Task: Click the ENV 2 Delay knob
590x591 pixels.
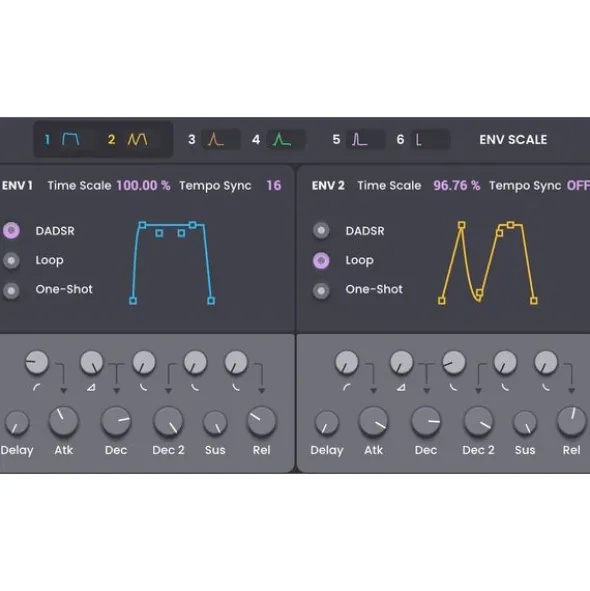Action: pos(327,423)
